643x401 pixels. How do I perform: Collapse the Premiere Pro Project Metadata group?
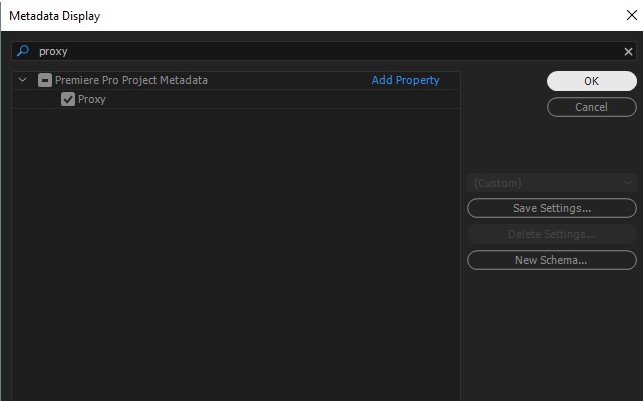tap(23, 80)
